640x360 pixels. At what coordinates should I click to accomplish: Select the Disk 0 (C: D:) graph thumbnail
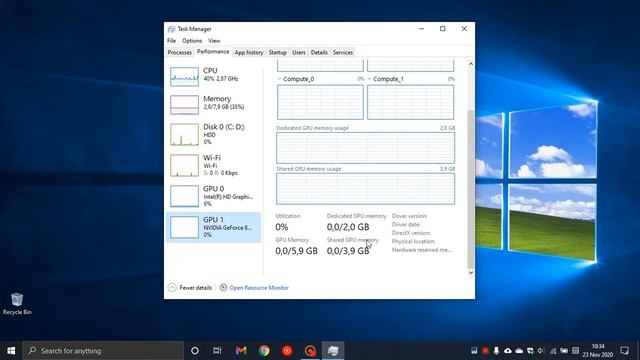click(184, 135)
